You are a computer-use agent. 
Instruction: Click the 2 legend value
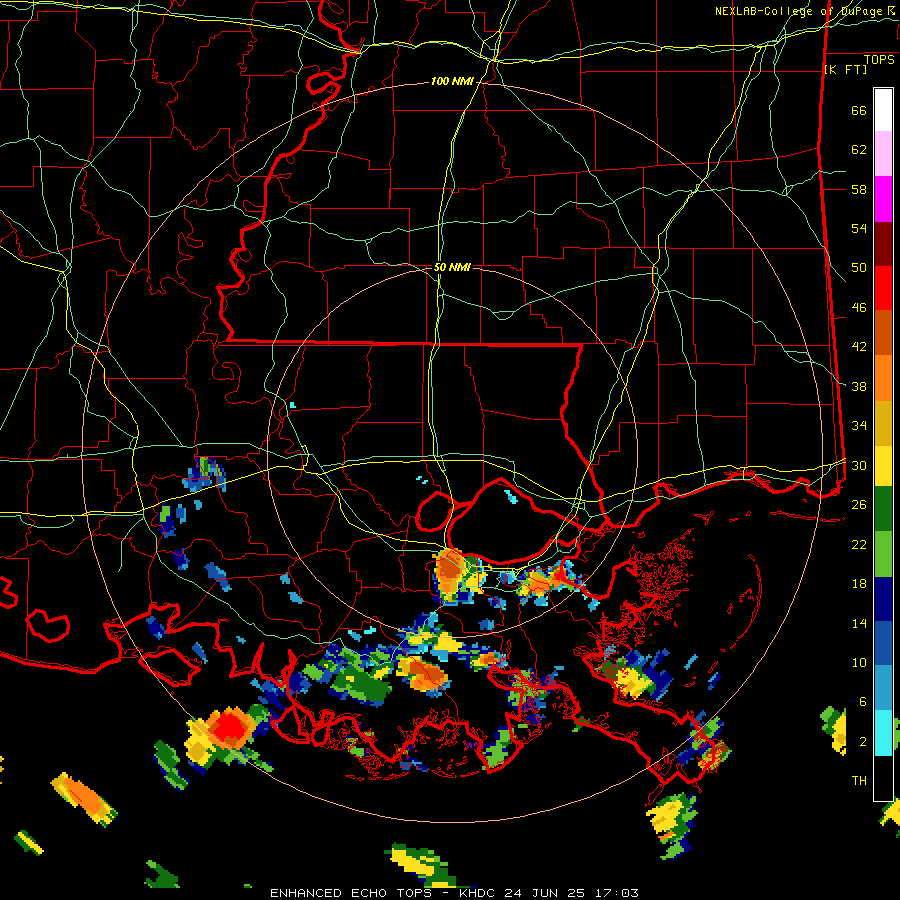point(863,741)
